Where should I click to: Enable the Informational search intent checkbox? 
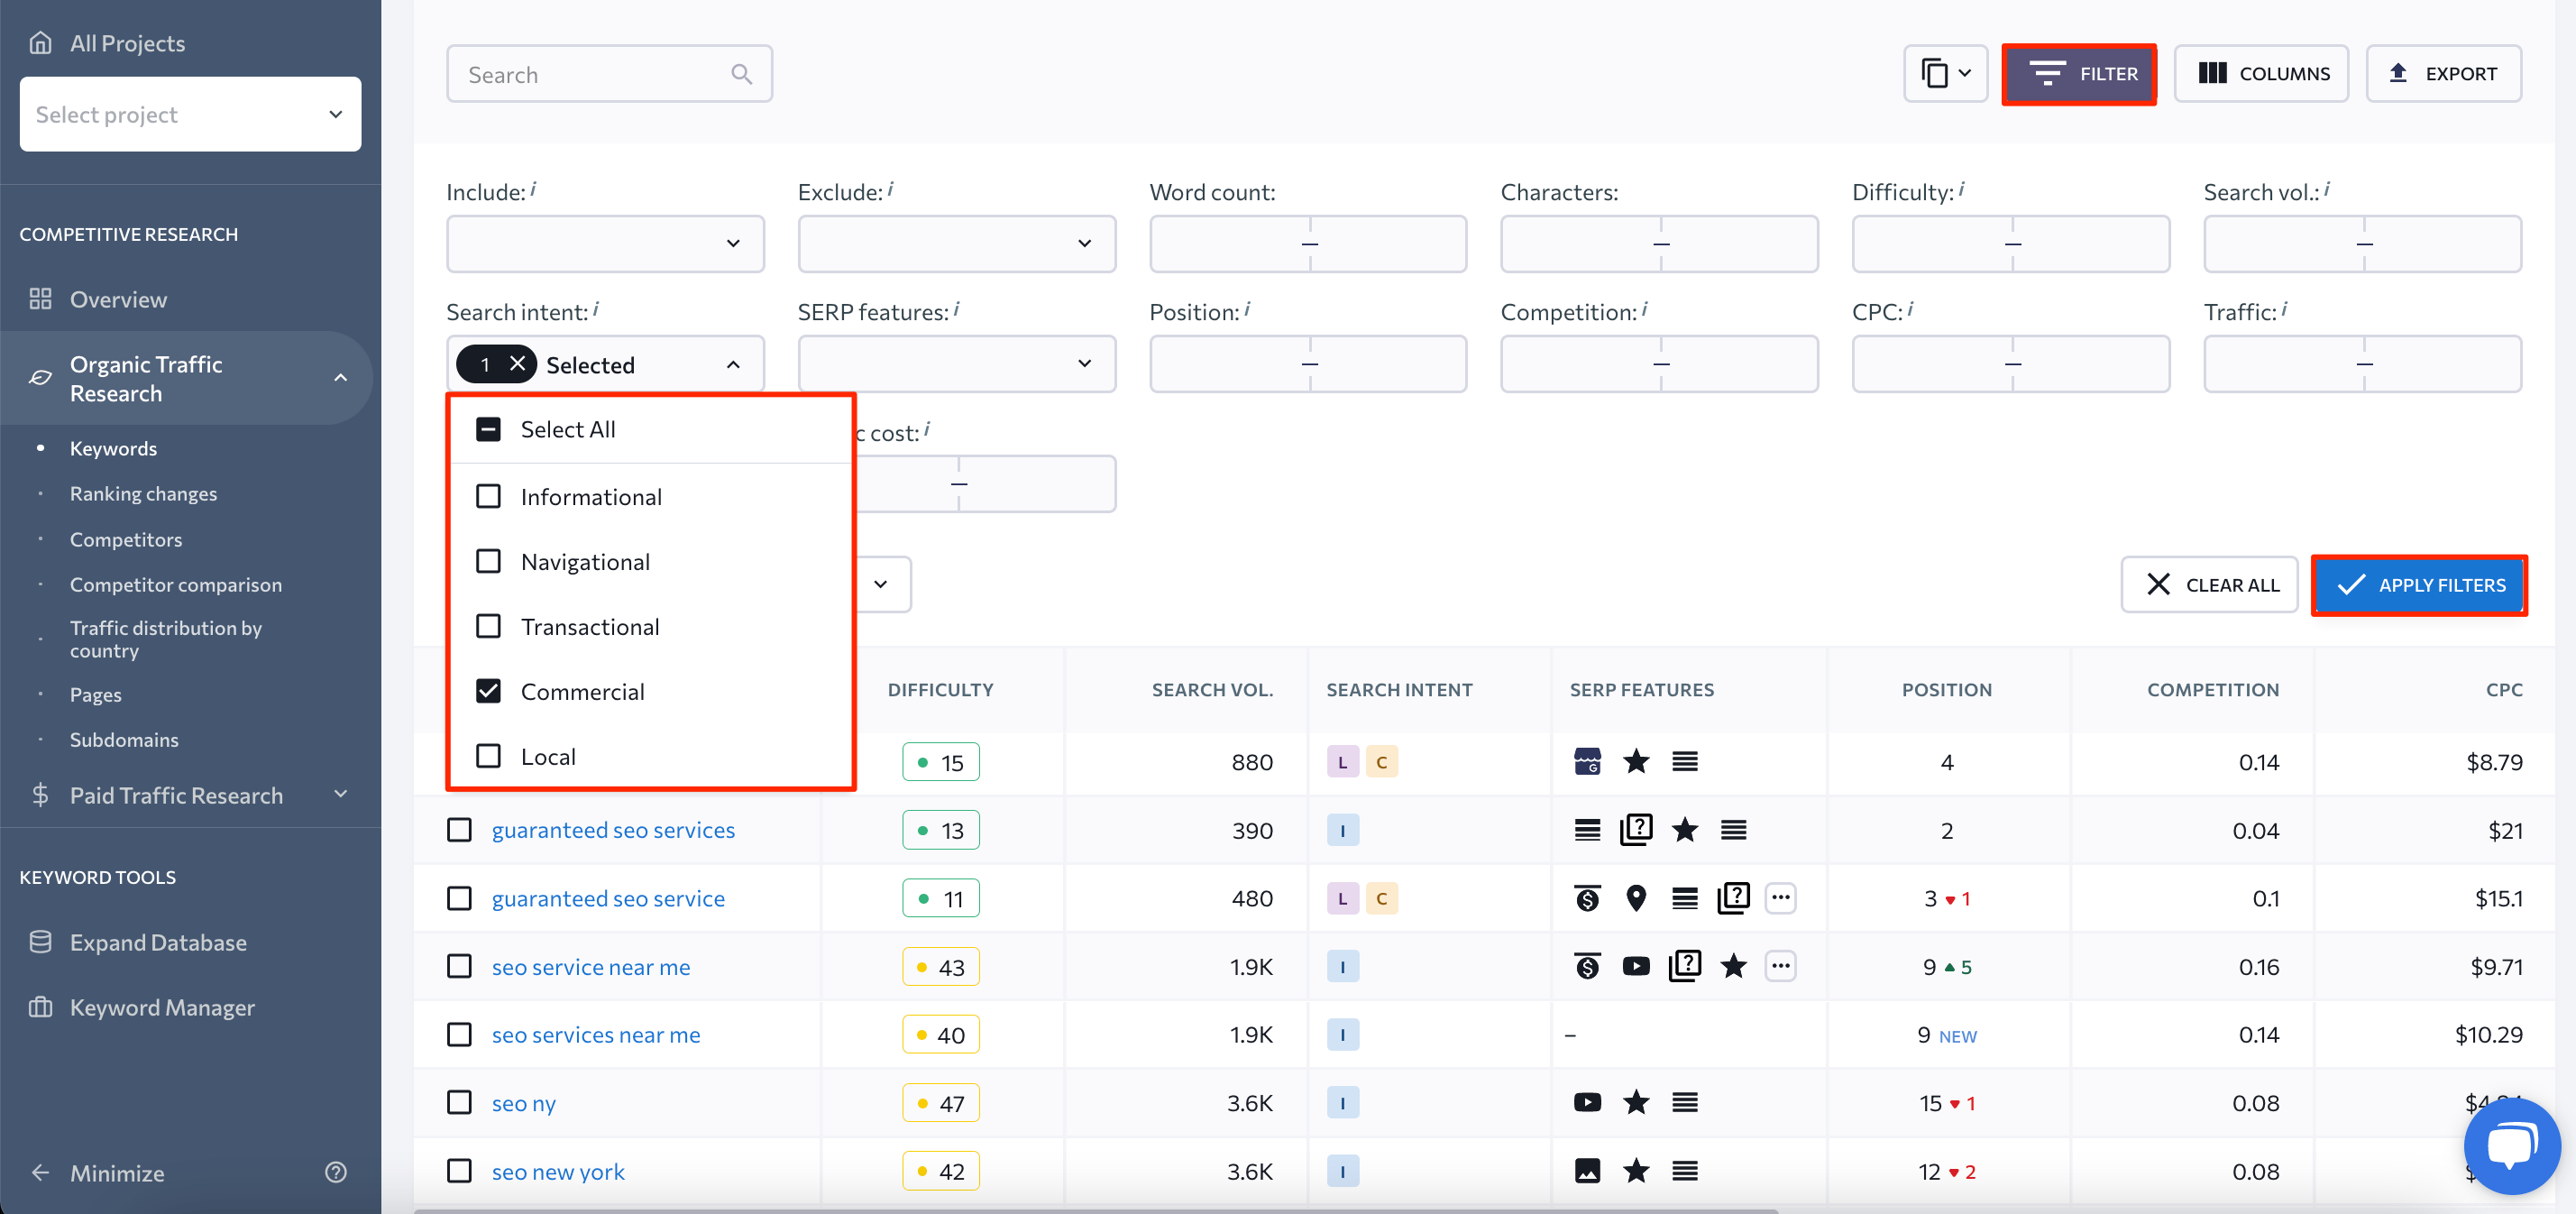(490, 496)
